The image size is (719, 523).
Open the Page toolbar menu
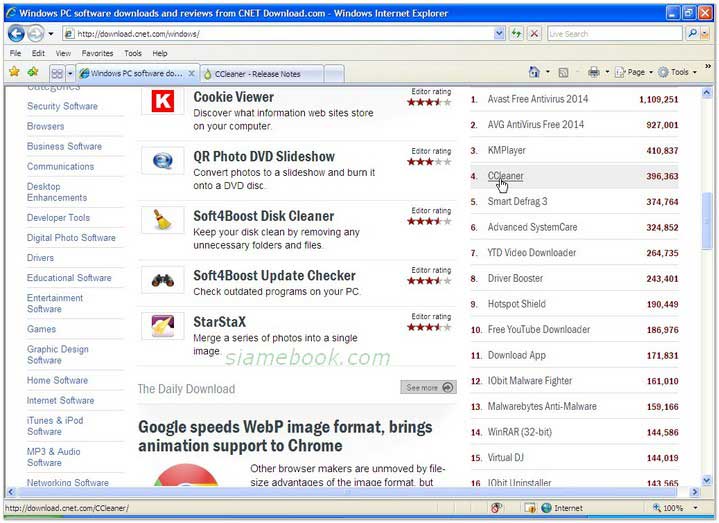[634, 72]
